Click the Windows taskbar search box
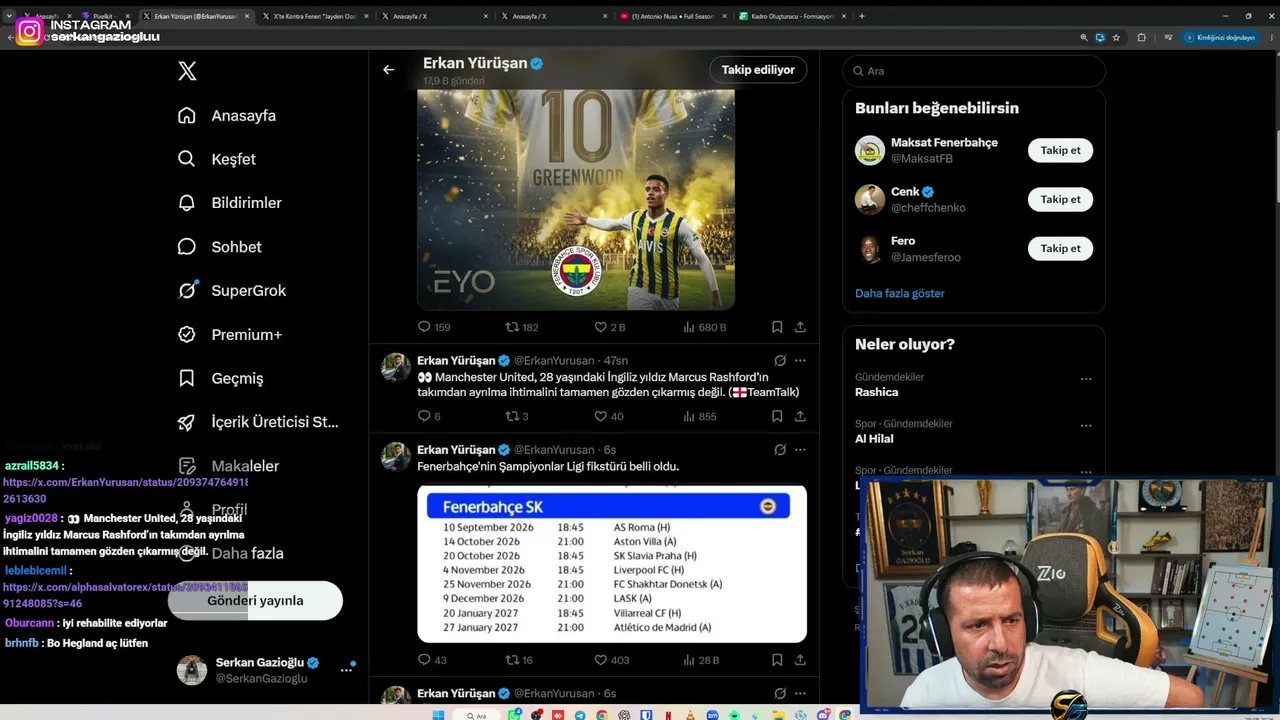This screenshot has width=1280, height=720. (x=478, y=715)
